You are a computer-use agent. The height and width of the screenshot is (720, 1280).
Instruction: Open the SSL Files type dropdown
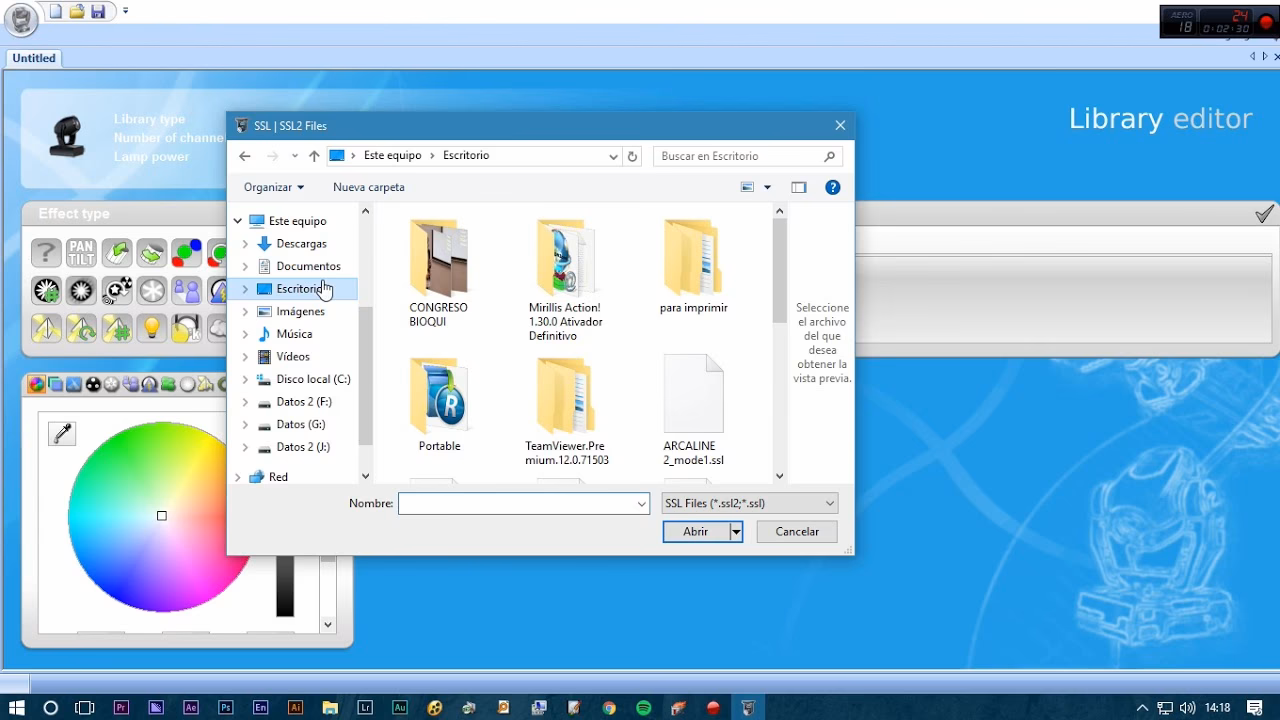coord(749,504)
